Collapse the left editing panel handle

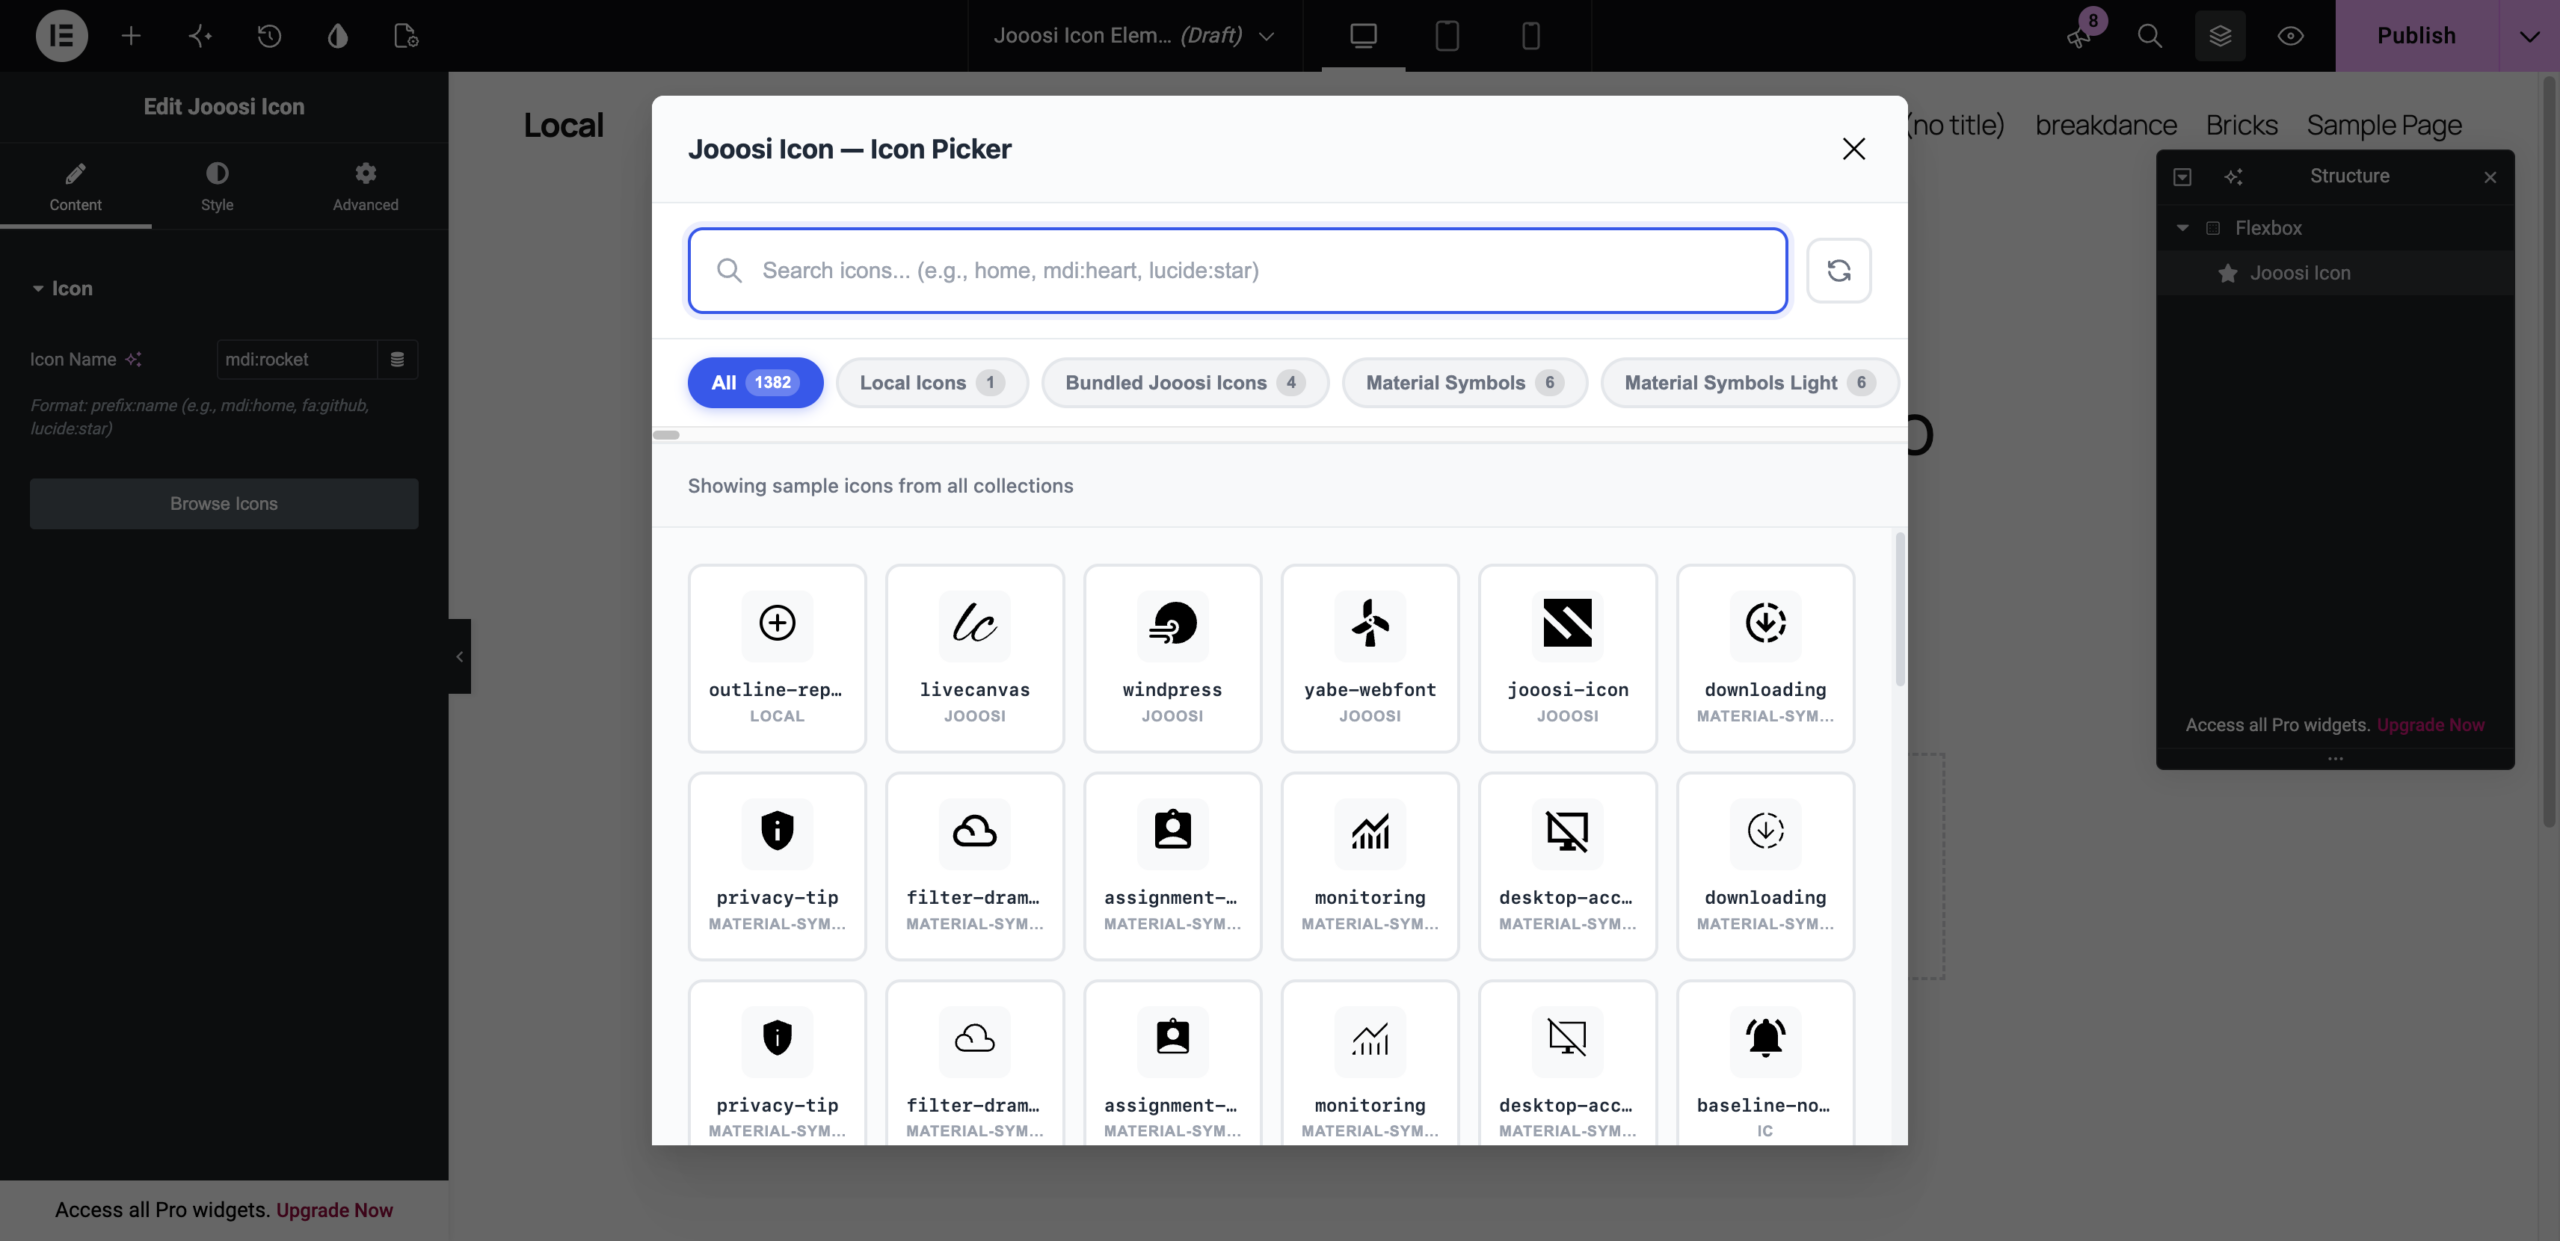[x=459, y=657]
